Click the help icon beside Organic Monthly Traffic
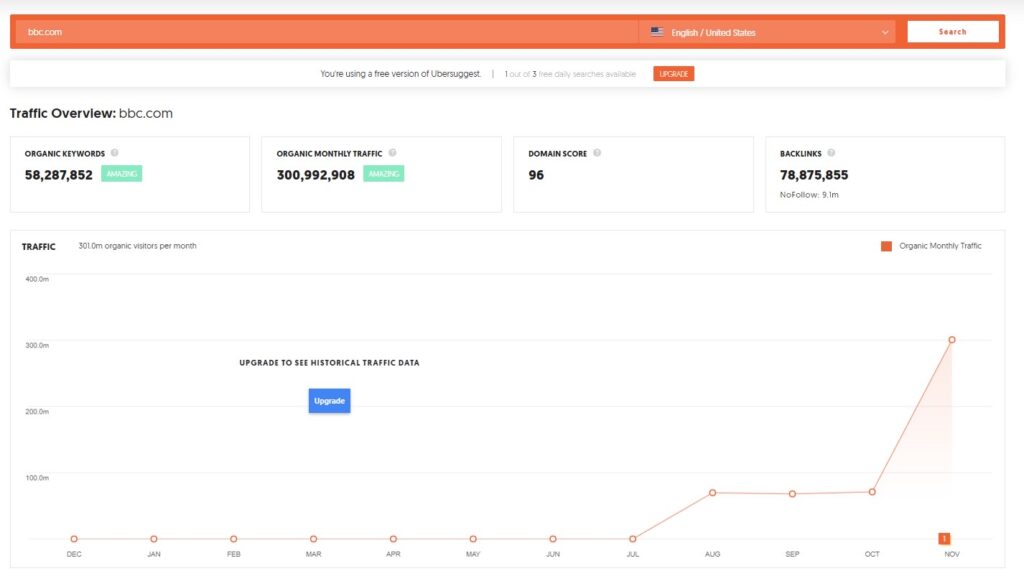 (392, 153)
